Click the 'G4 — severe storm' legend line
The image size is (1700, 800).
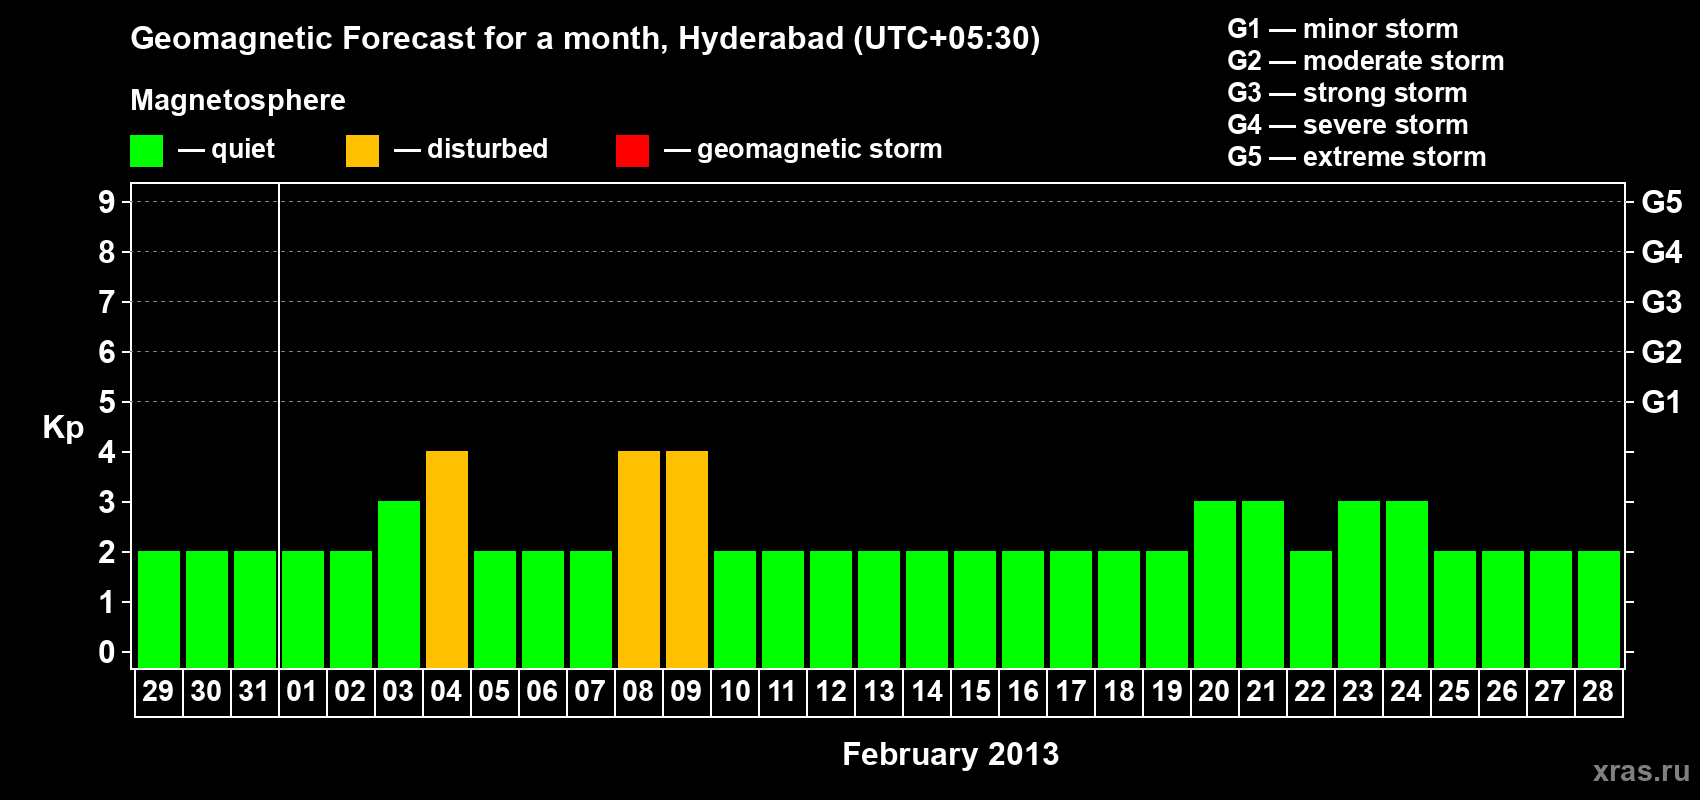[1347, 125]
